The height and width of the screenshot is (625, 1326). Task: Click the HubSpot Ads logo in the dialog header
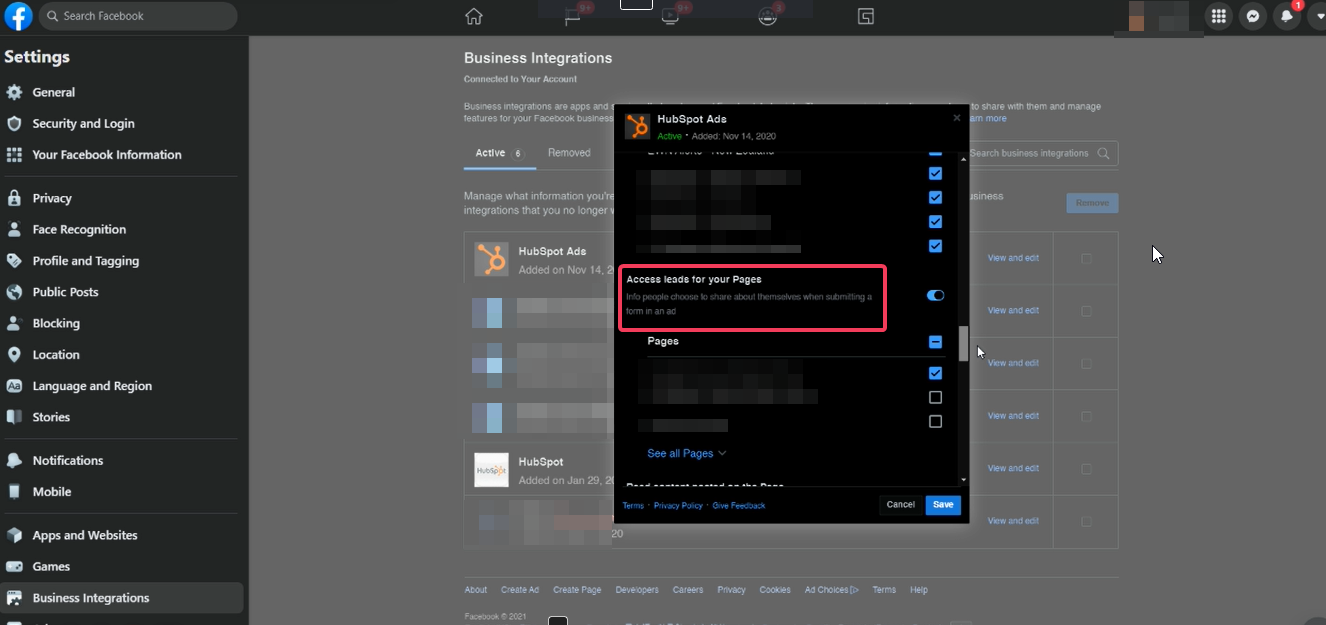[637, 126]
